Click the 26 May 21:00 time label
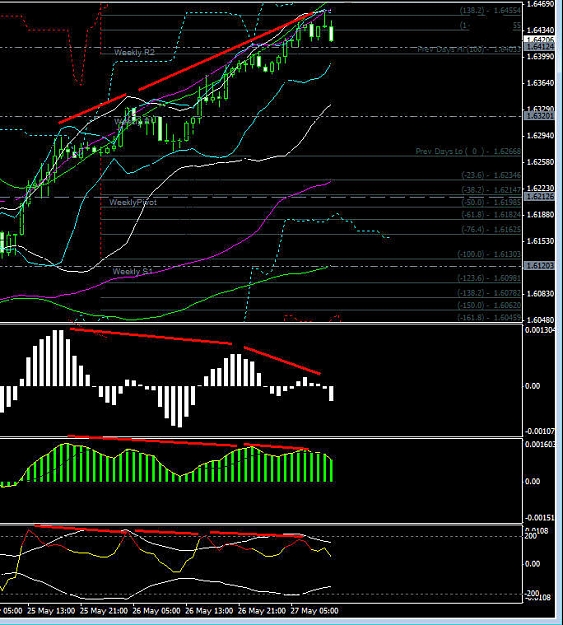The width and height of the screenshot is (563, 625). tap(262, 611)
